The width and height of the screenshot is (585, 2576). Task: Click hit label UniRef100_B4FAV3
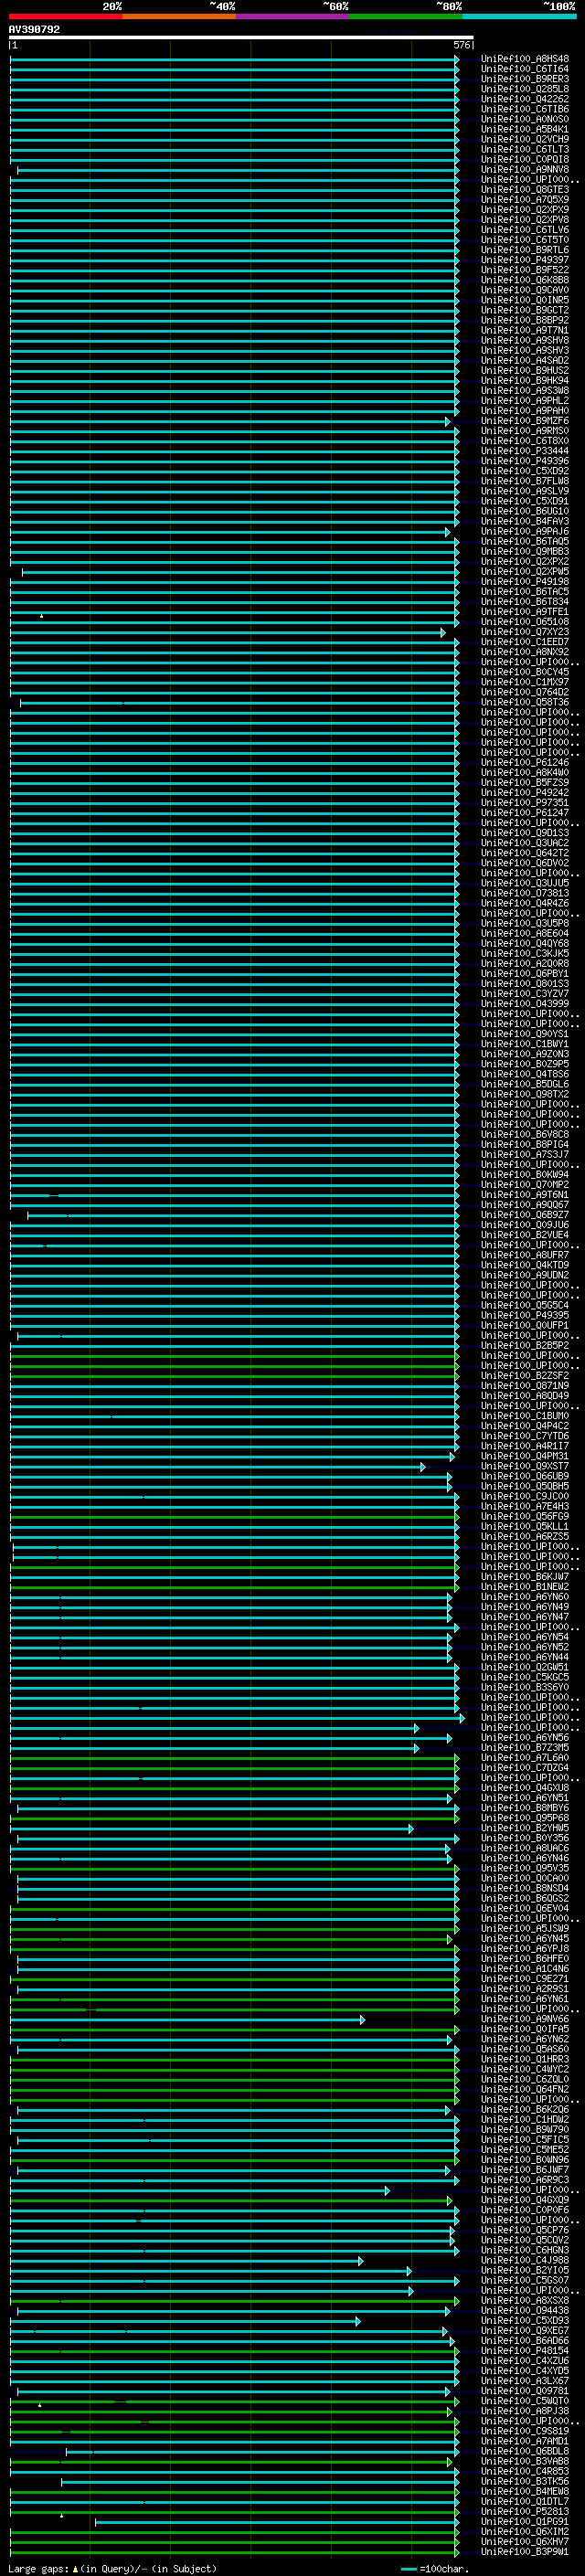(525, 521)
